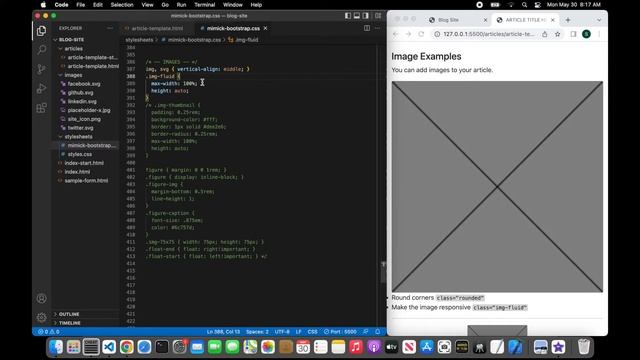Reload the page in Chrome
The height and width of the screenshot is (360, 640).
pyautogui.click(x=421, y=34)
